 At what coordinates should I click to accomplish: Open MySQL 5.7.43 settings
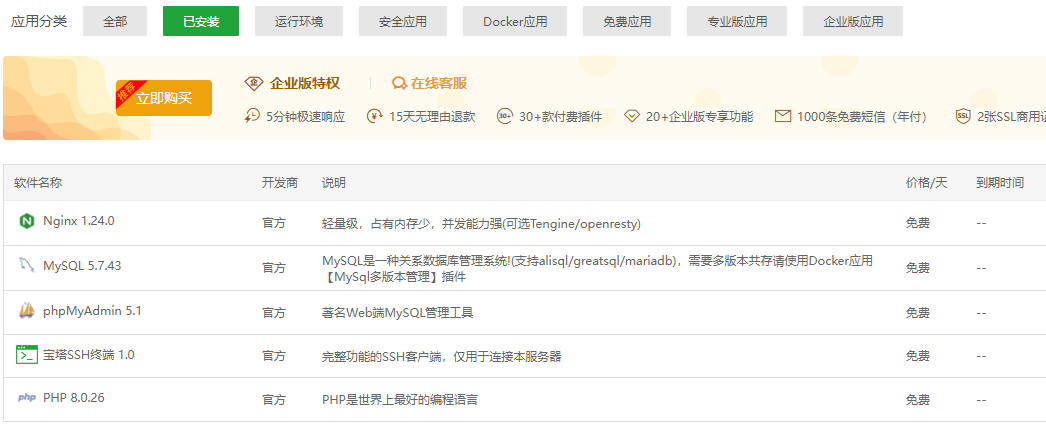pos(82,265)
